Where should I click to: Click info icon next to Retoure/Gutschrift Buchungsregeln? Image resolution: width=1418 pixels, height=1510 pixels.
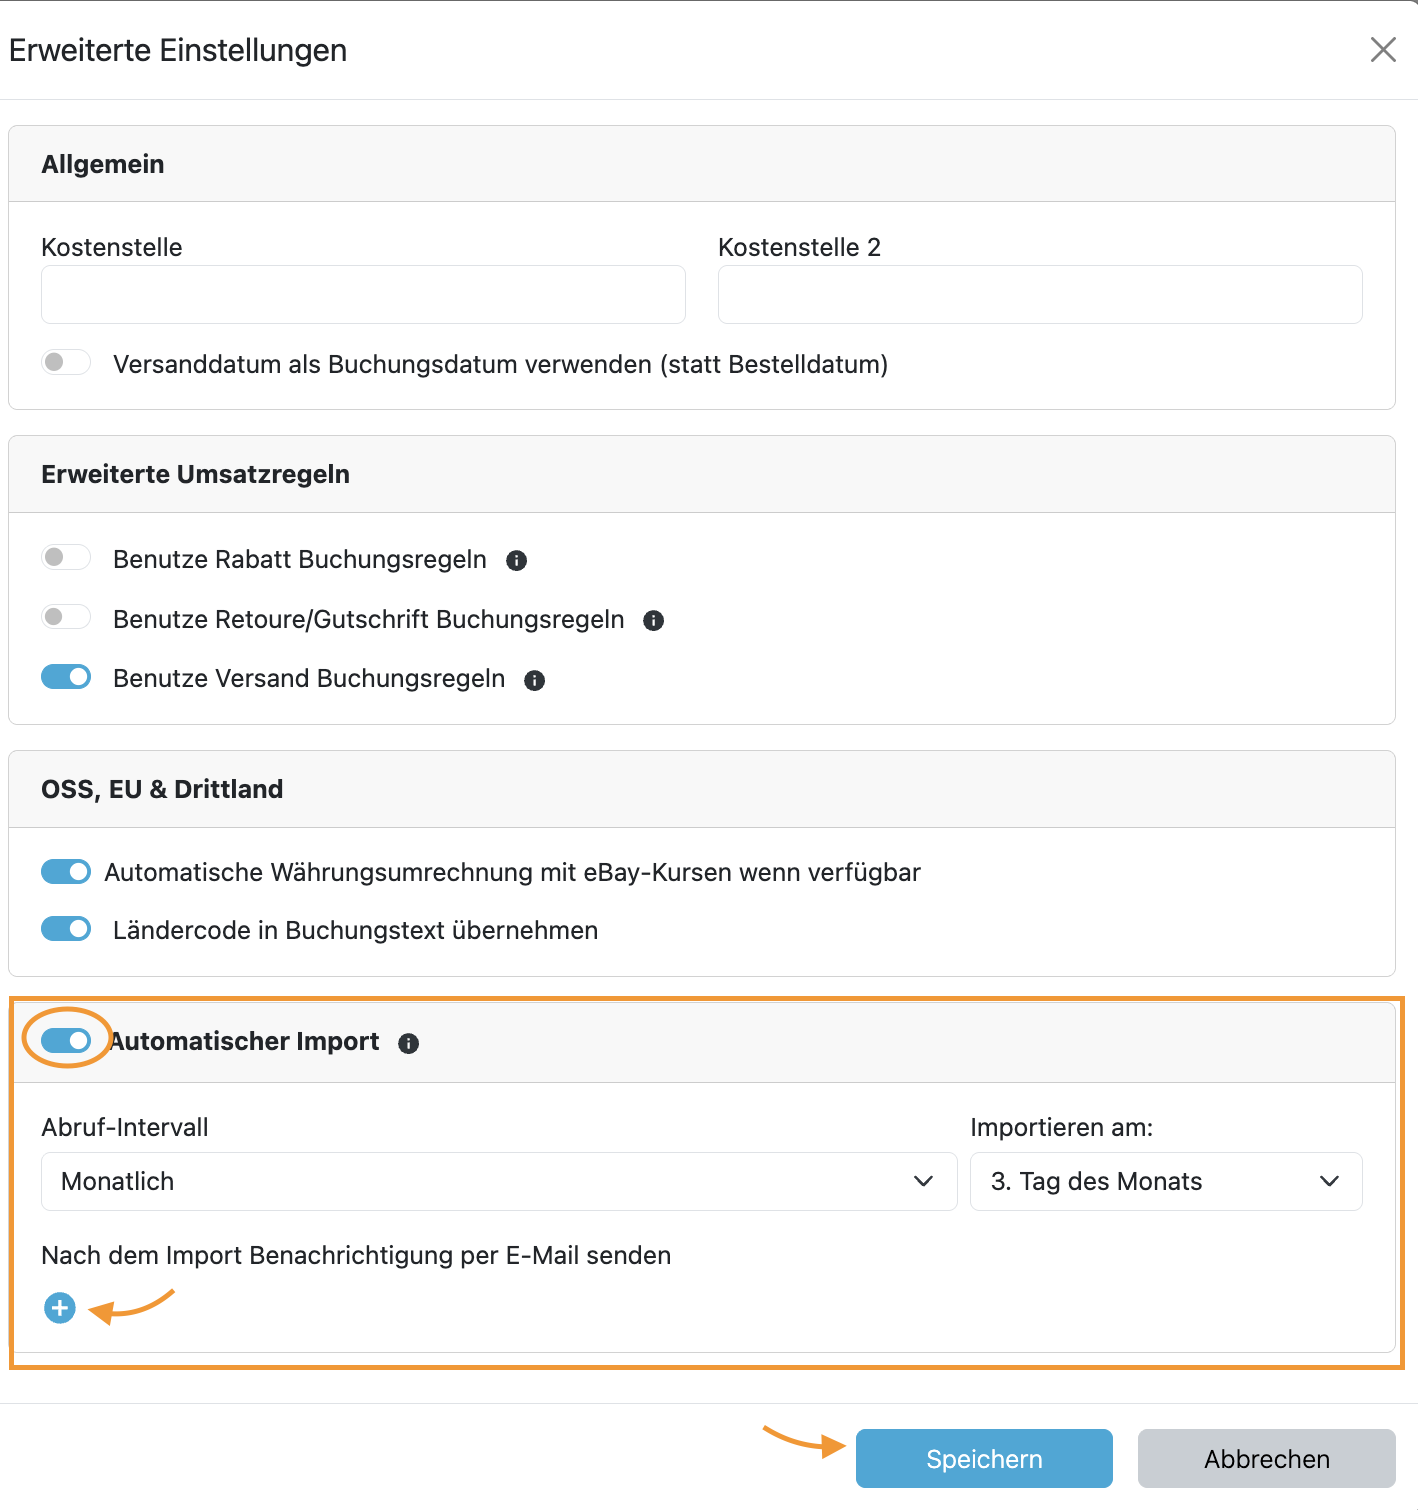(x=654, y=621)
